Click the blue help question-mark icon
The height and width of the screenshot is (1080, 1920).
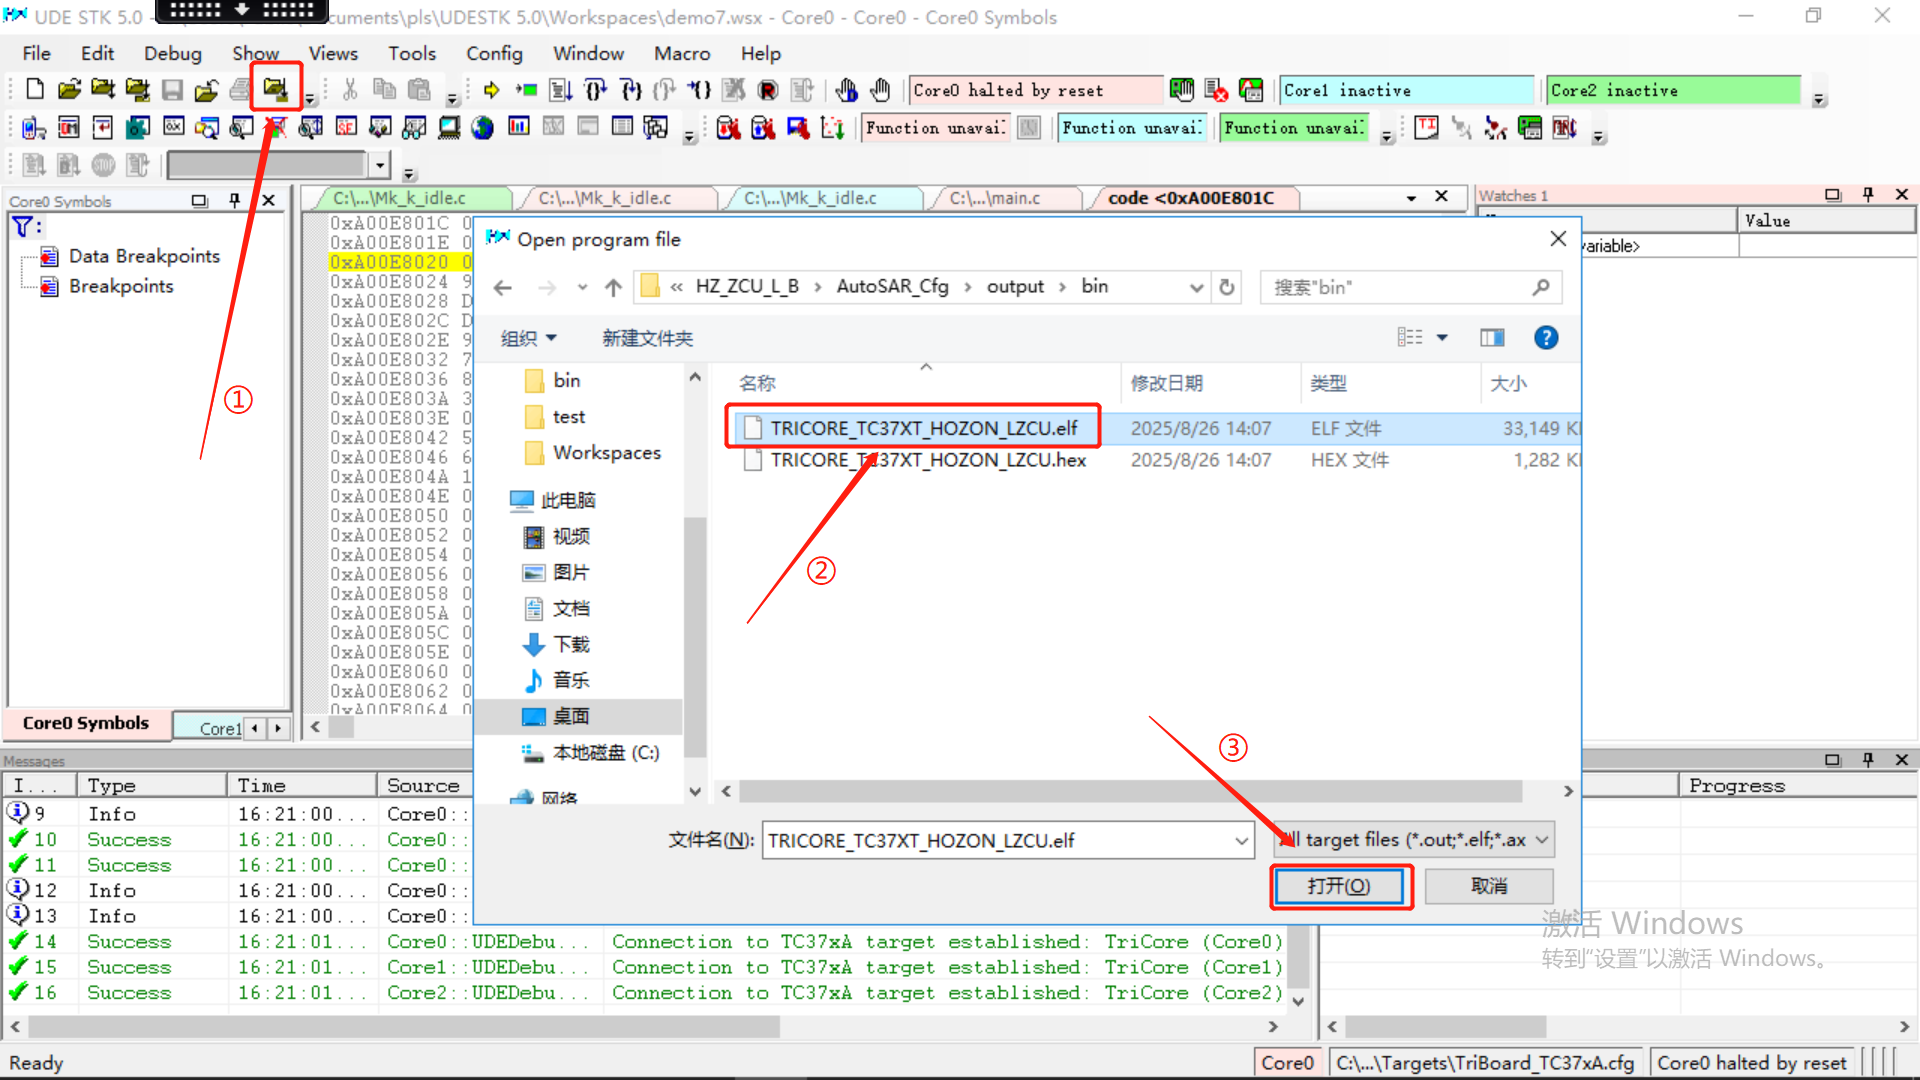[1545, 338]
